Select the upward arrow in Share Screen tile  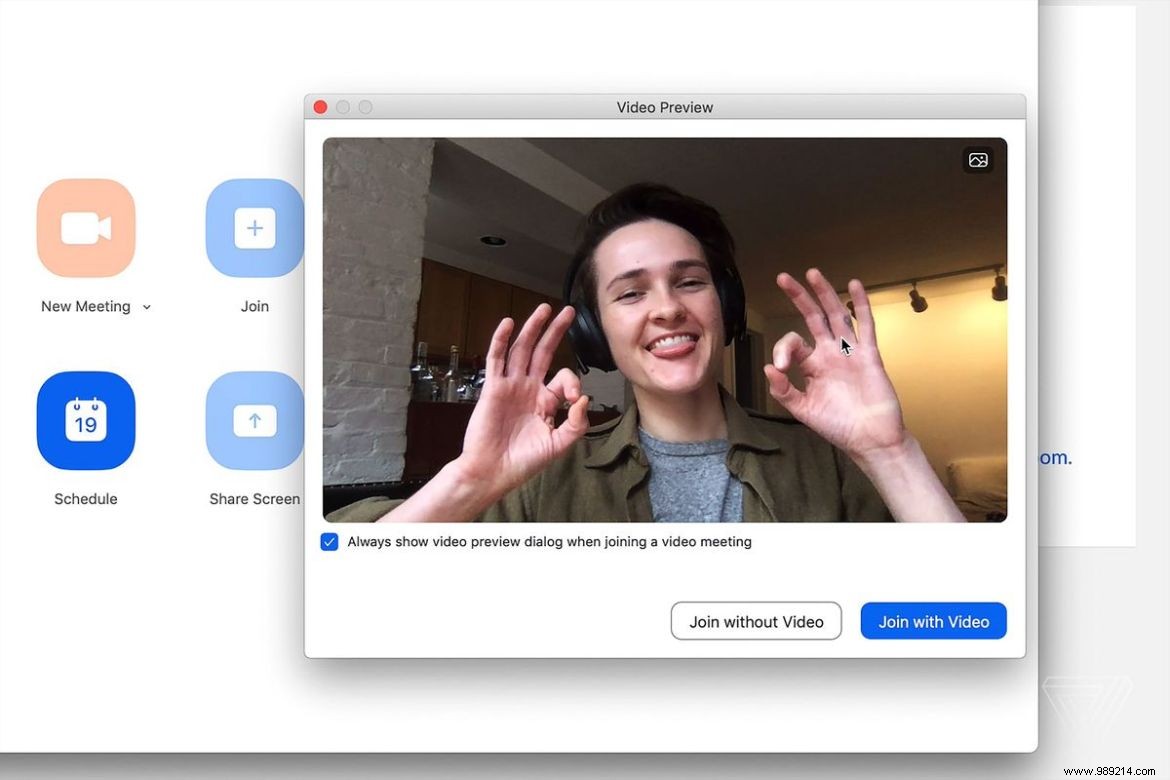254,421
